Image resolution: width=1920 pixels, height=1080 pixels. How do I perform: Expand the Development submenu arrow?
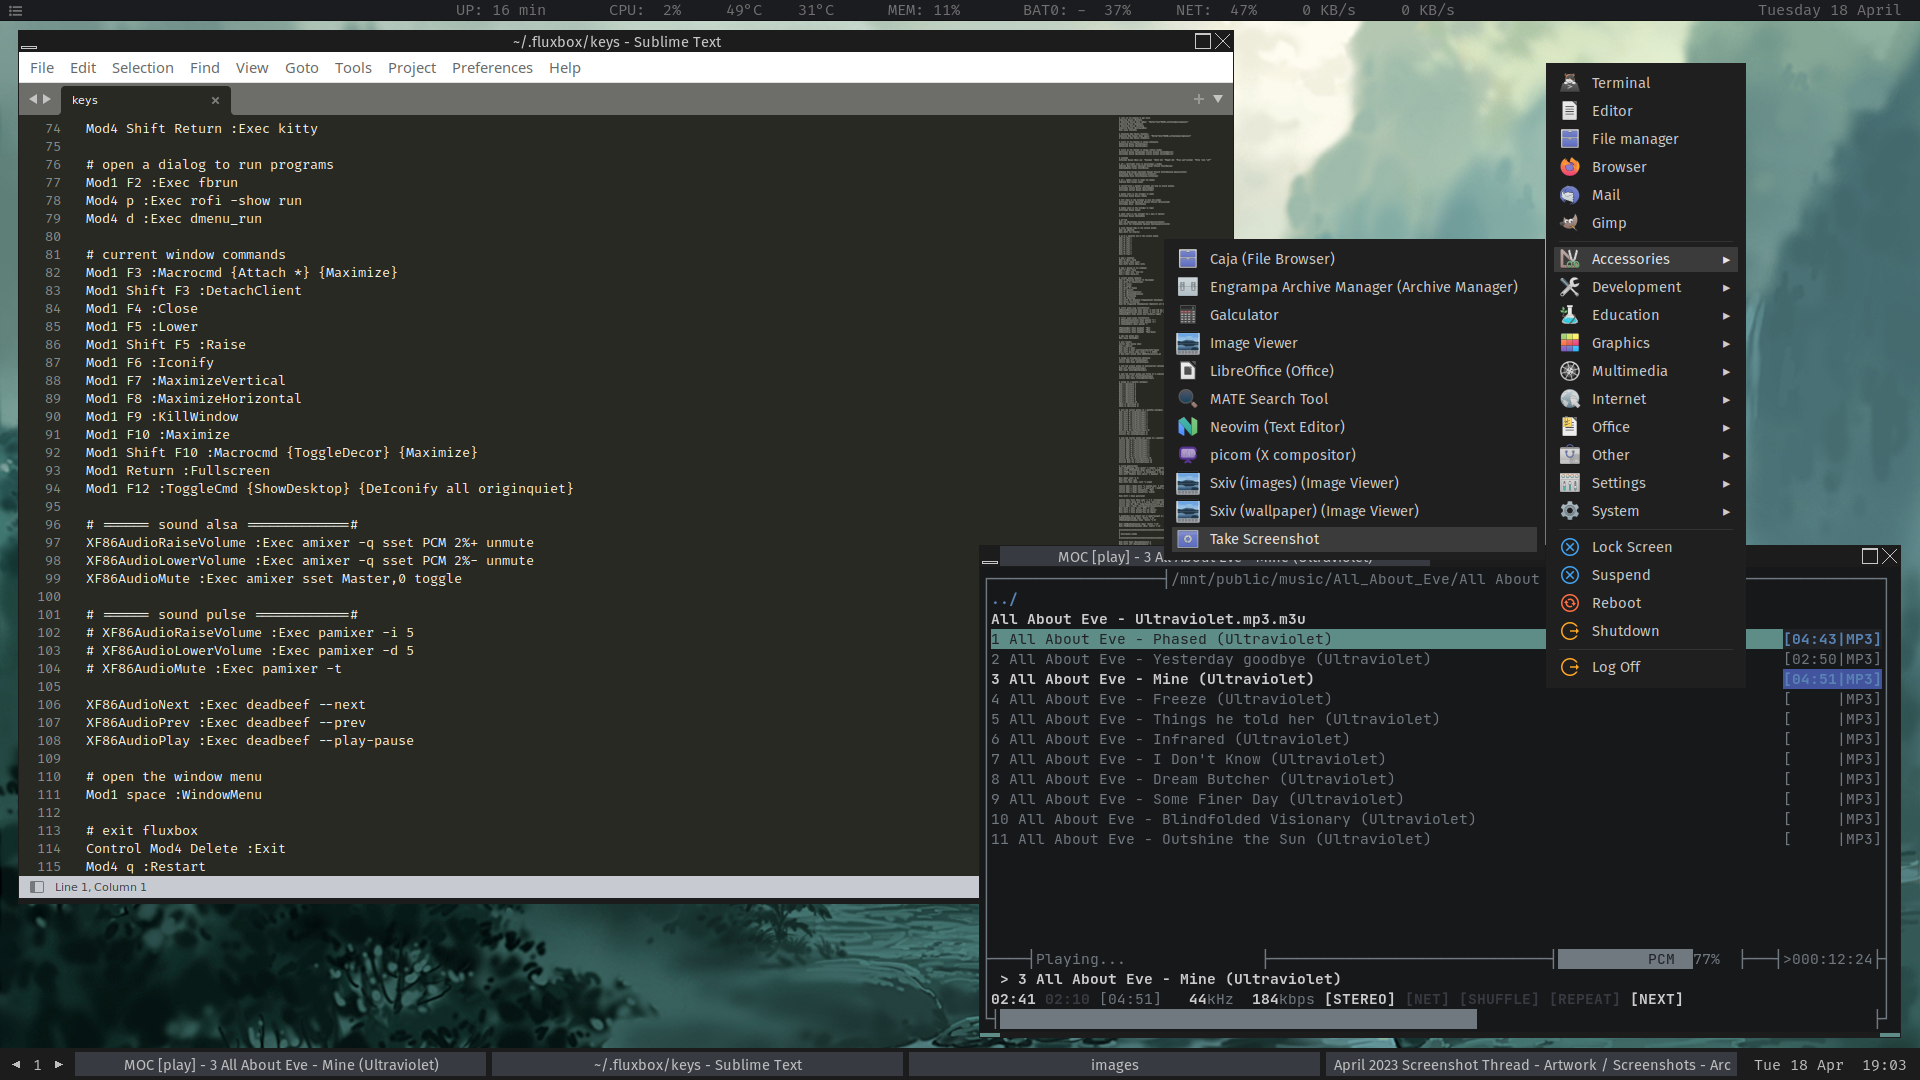coord(1726,287)
